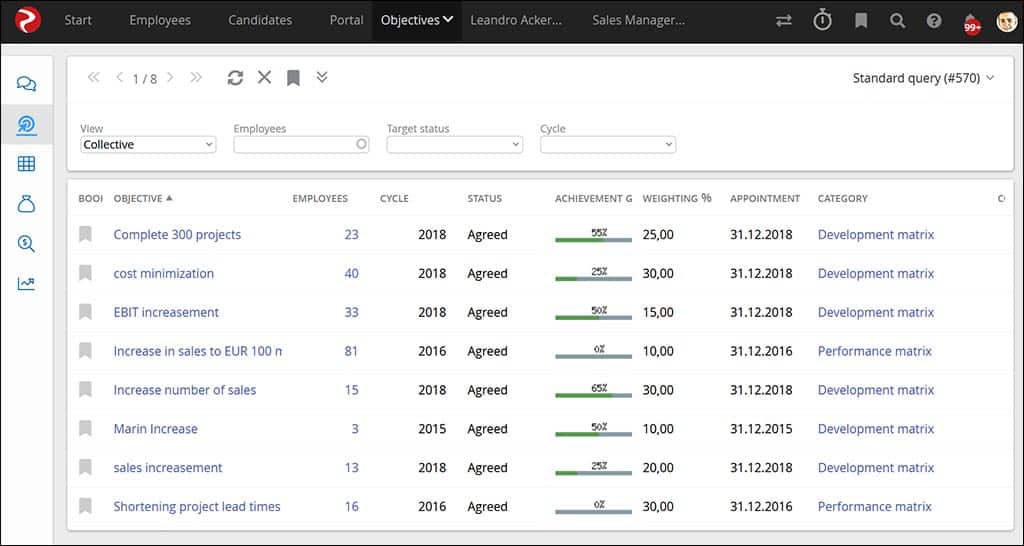Click the table grid sidebar icon
The height and width of the screenshot is (546, 1024).
[x=27, y=164]
